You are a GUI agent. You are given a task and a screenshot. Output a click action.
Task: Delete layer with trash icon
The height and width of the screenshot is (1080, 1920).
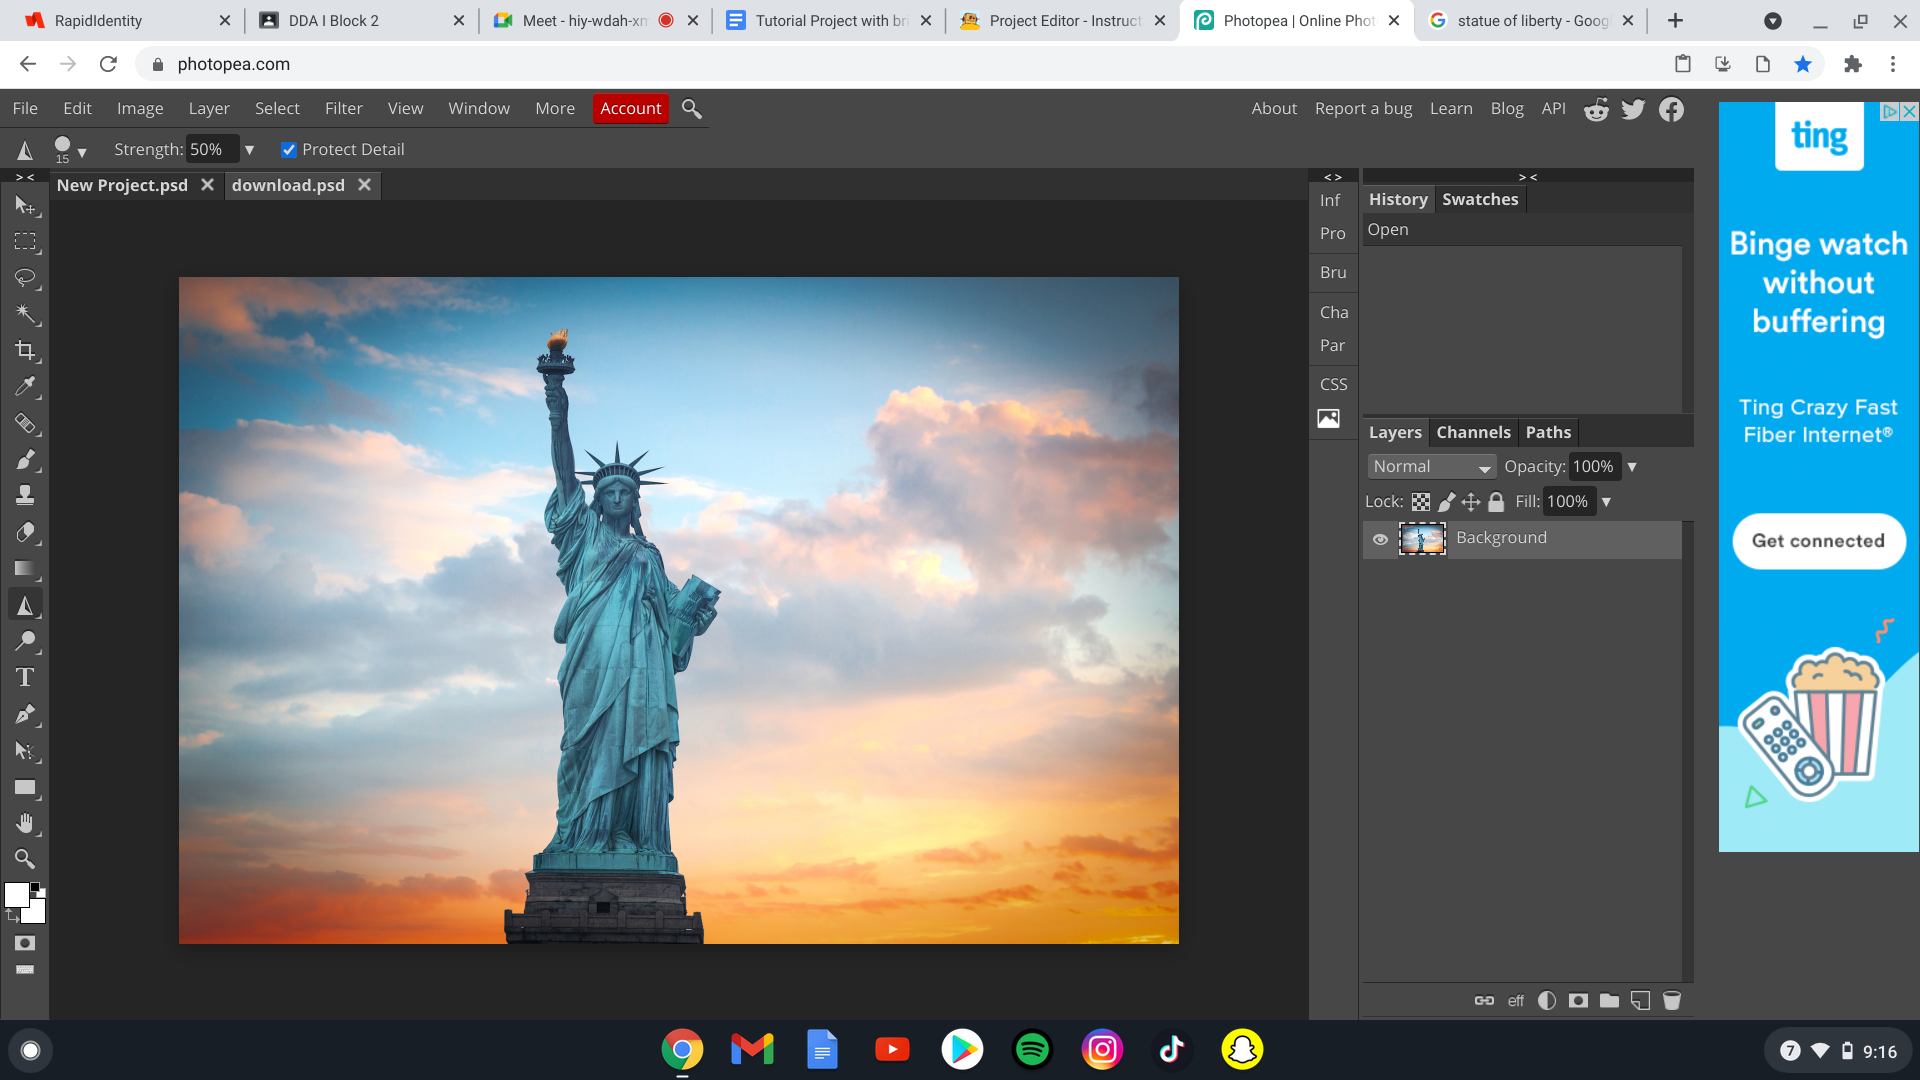1672,1000
